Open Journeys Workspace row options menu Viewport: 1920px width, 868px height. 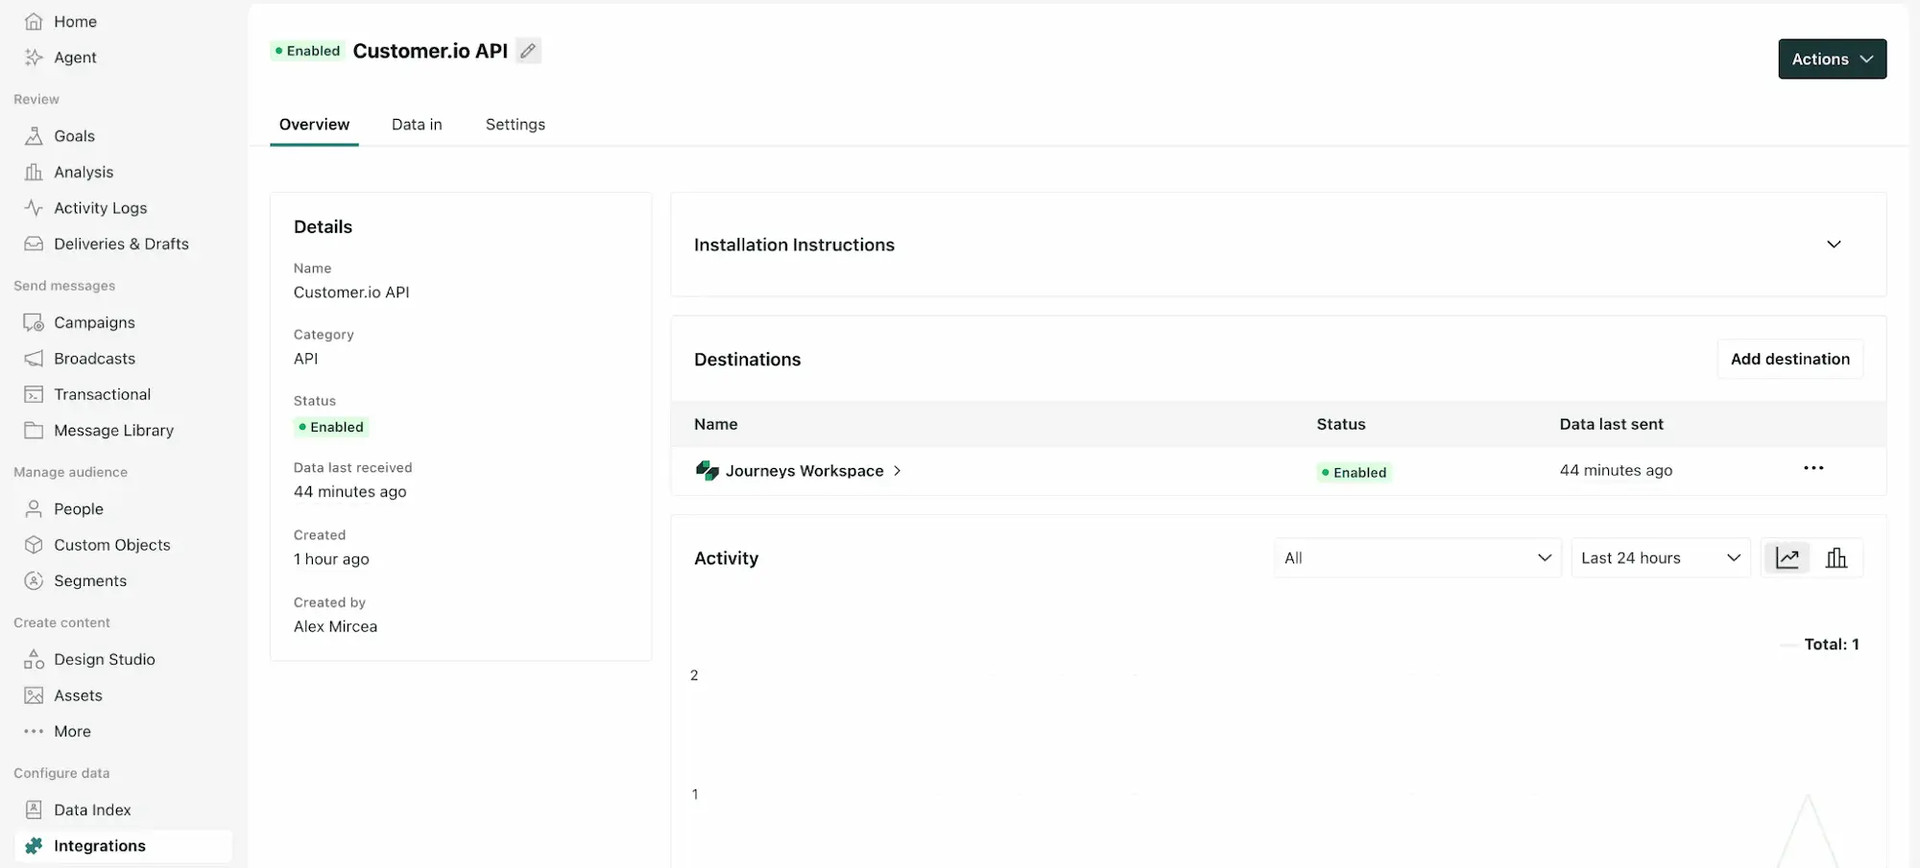(1813, 468)
